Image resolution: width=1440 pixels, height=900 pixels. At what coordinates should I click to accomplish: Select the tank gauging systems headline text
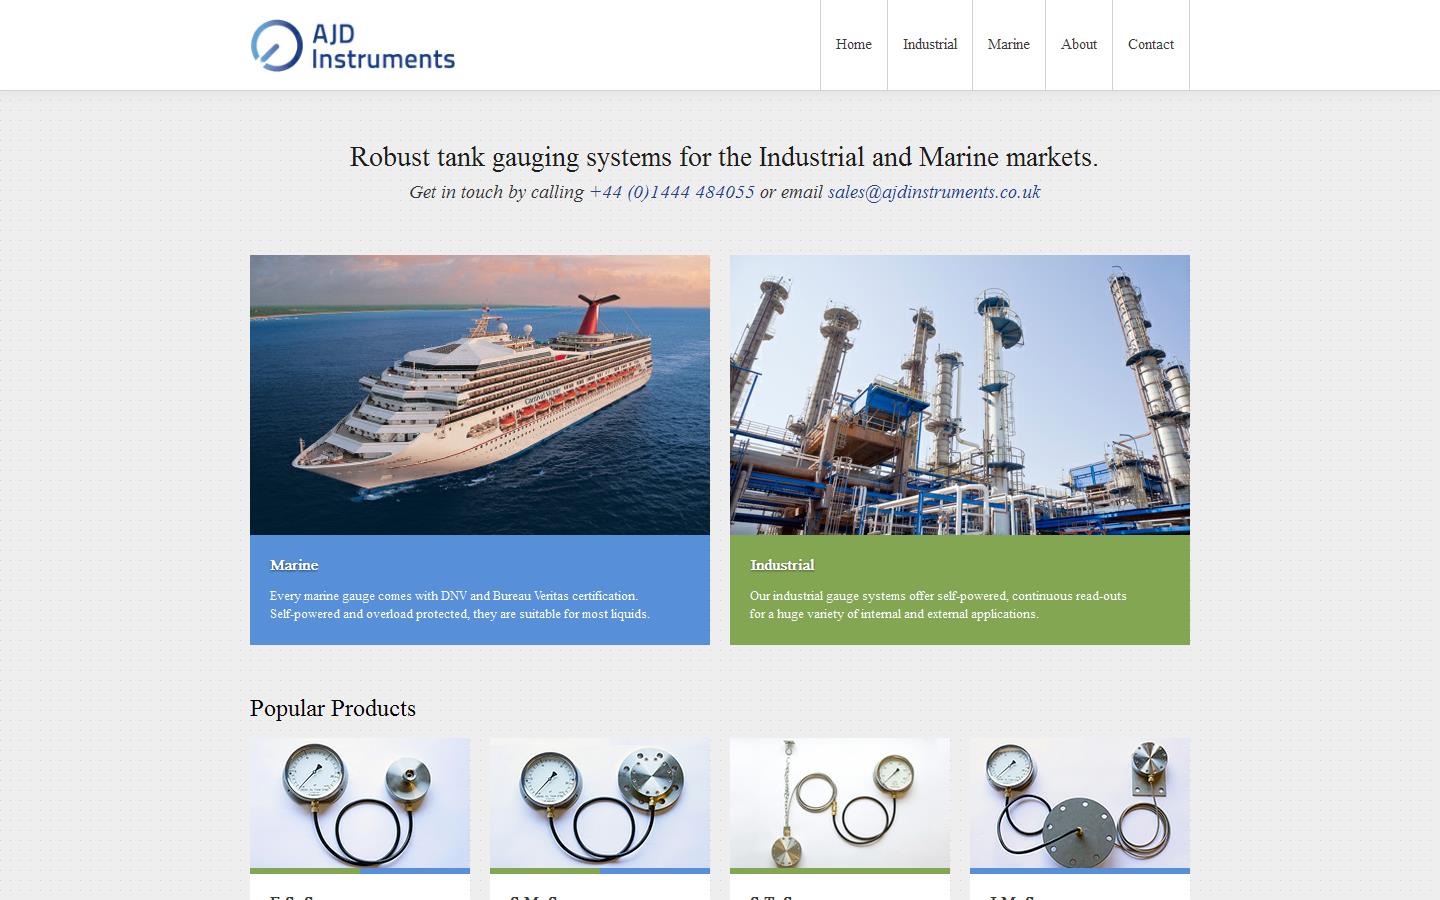724,157
